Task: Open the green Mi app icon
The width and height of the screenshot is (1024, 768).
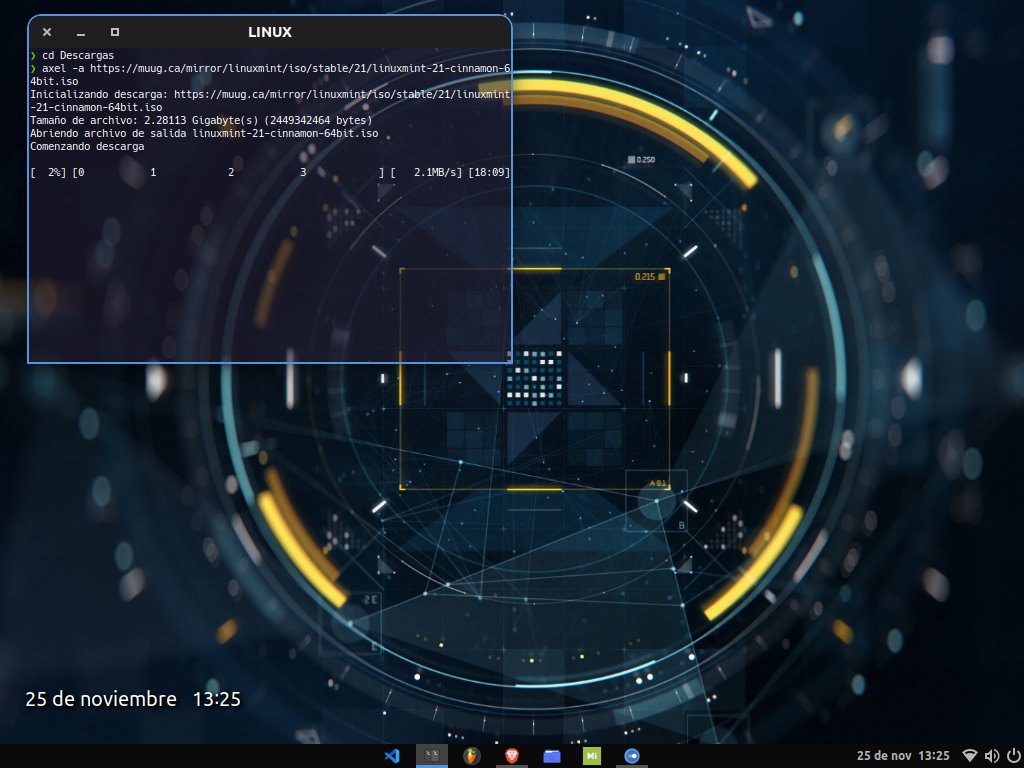Action: 592,756
